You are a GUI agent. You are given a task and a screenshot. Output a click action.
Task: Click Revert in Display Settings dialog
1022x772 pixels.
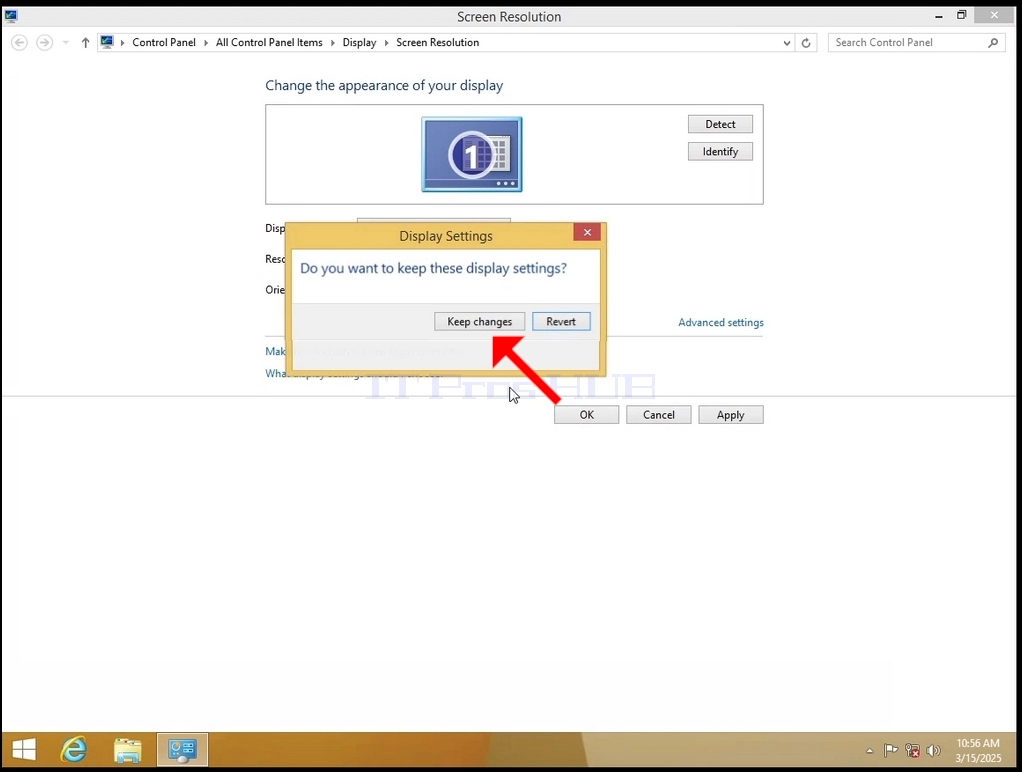point(561,321)
